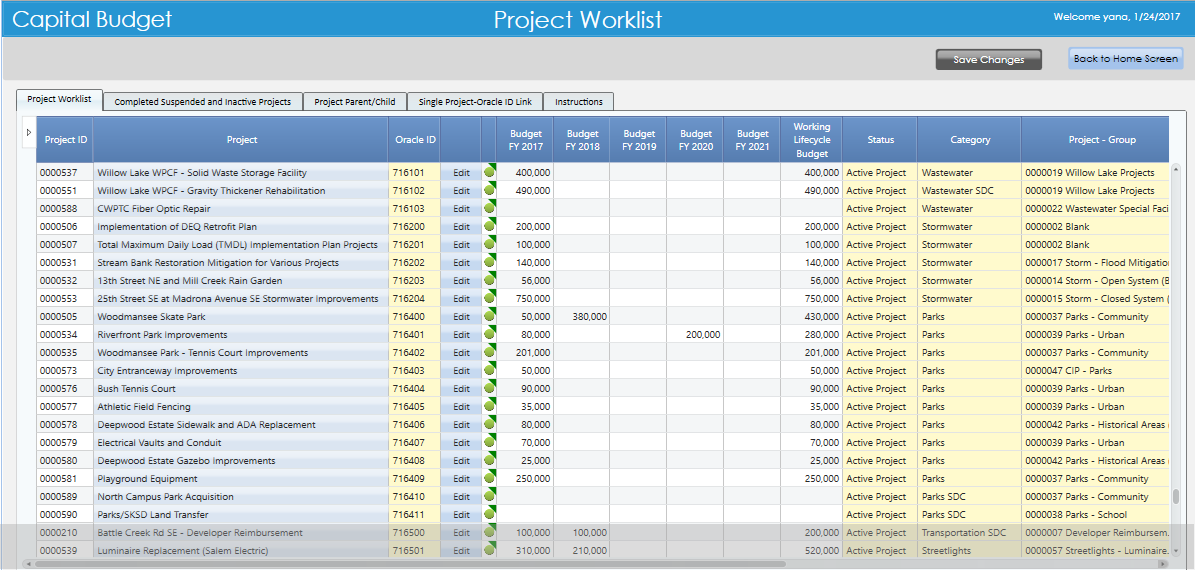Open Completed Suspended and Inactive Projects tab

203,102
